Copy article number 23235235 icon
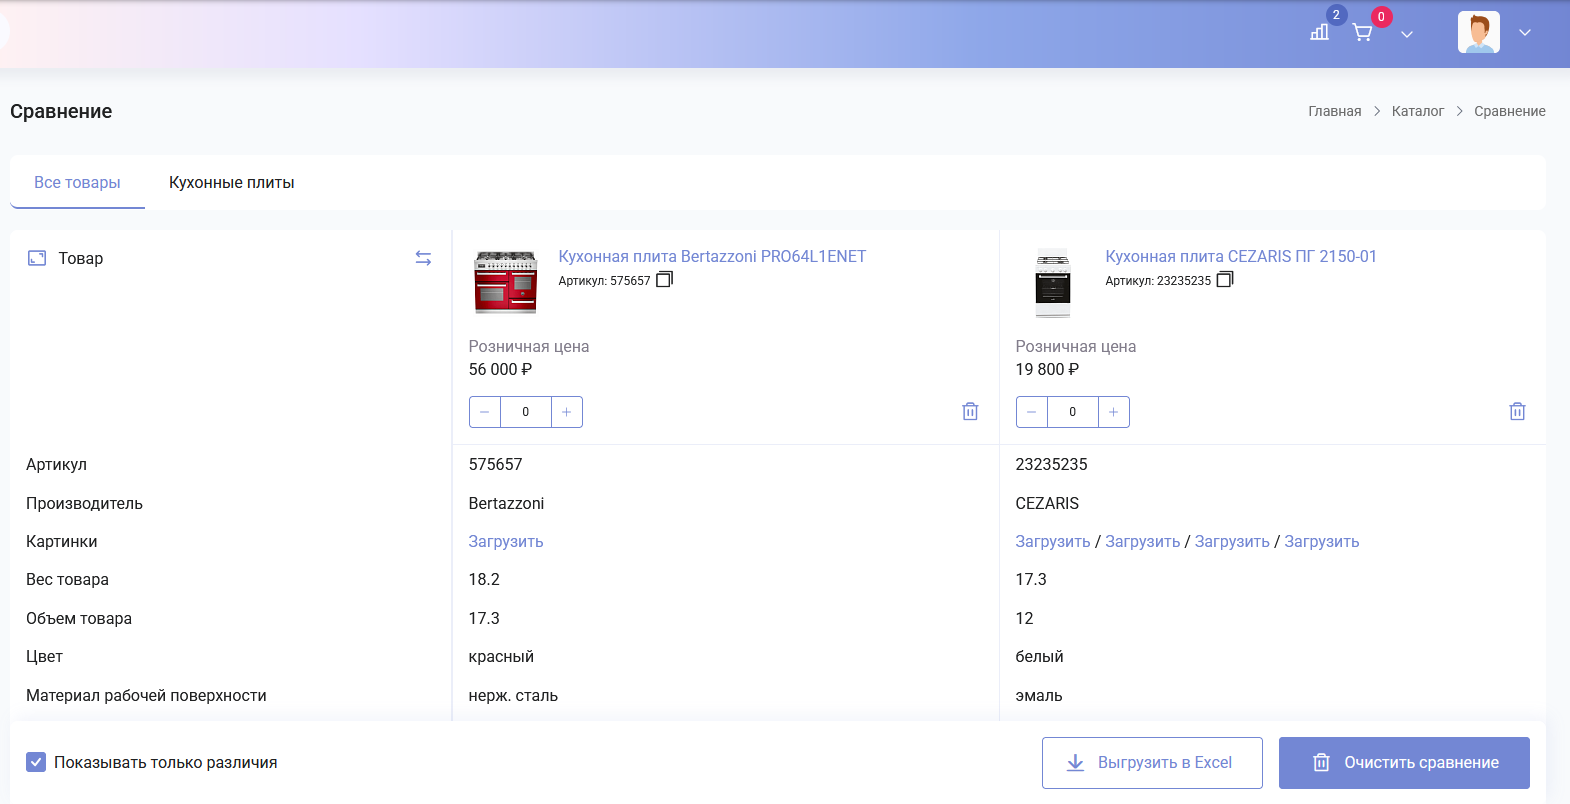 [x=1225, y=280]
